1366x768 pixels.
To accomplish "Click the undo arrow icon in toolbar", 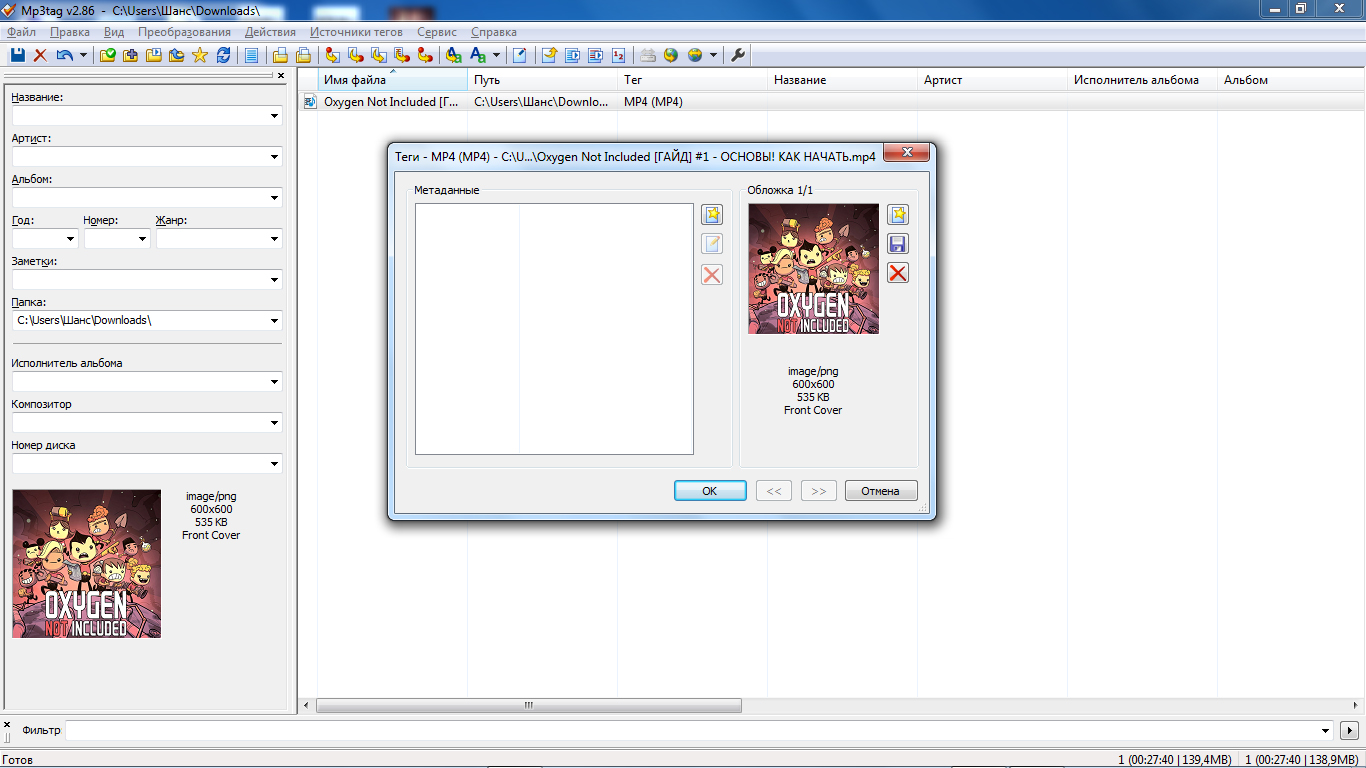I will click(x=64, y=55).
